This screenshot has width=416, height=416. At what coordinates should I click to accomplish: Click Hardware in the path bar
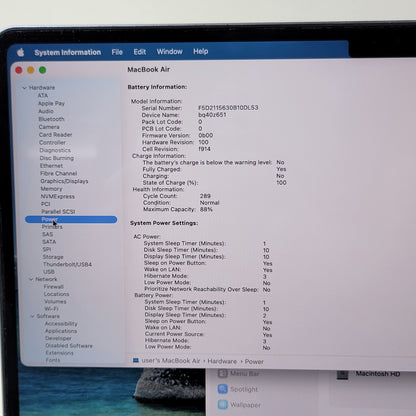coord(222,361)
